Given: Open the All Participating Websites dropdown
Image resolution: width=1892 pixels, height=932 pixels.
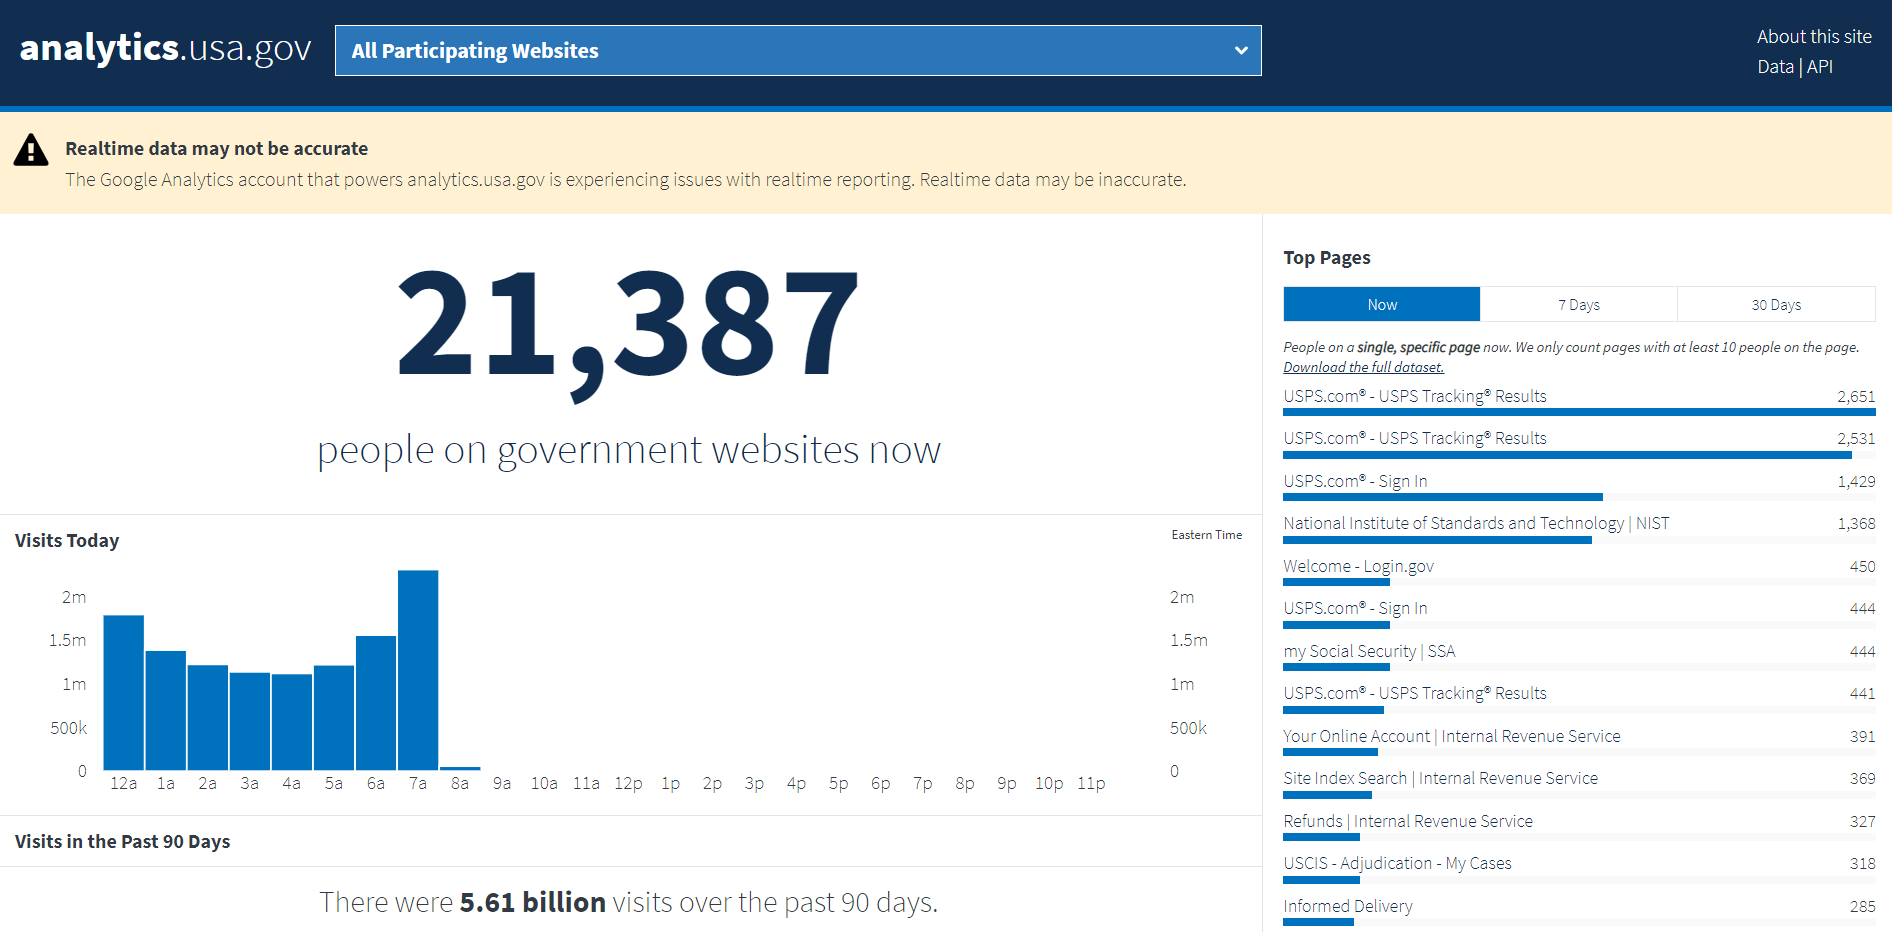Looking at the screenshot, I should click(x=797, y=50).
